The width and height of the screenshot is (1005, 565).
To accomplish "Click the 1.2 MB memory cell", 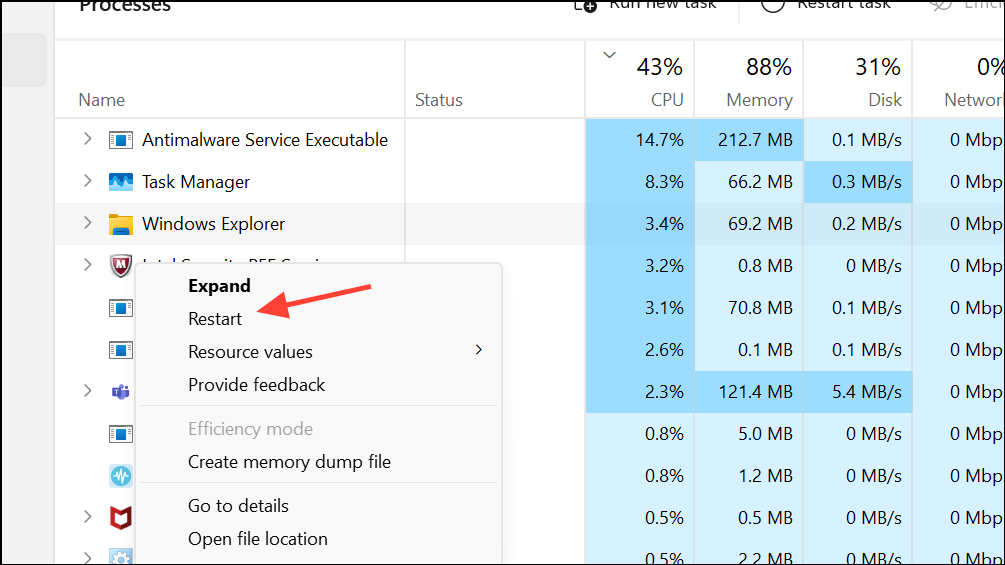I will pos(749,476).
